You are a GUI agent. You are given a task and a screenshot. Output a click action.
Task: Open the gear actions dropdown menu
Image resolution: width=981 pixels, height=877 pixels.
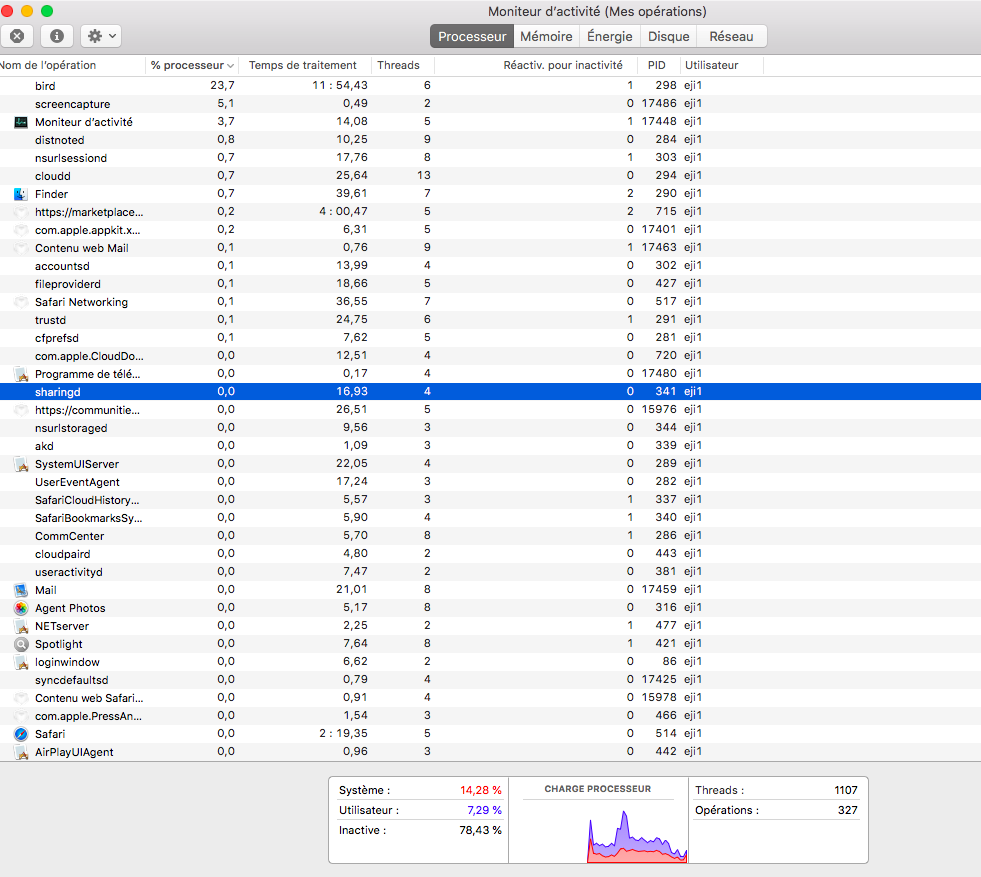click(x=101, y=36)
